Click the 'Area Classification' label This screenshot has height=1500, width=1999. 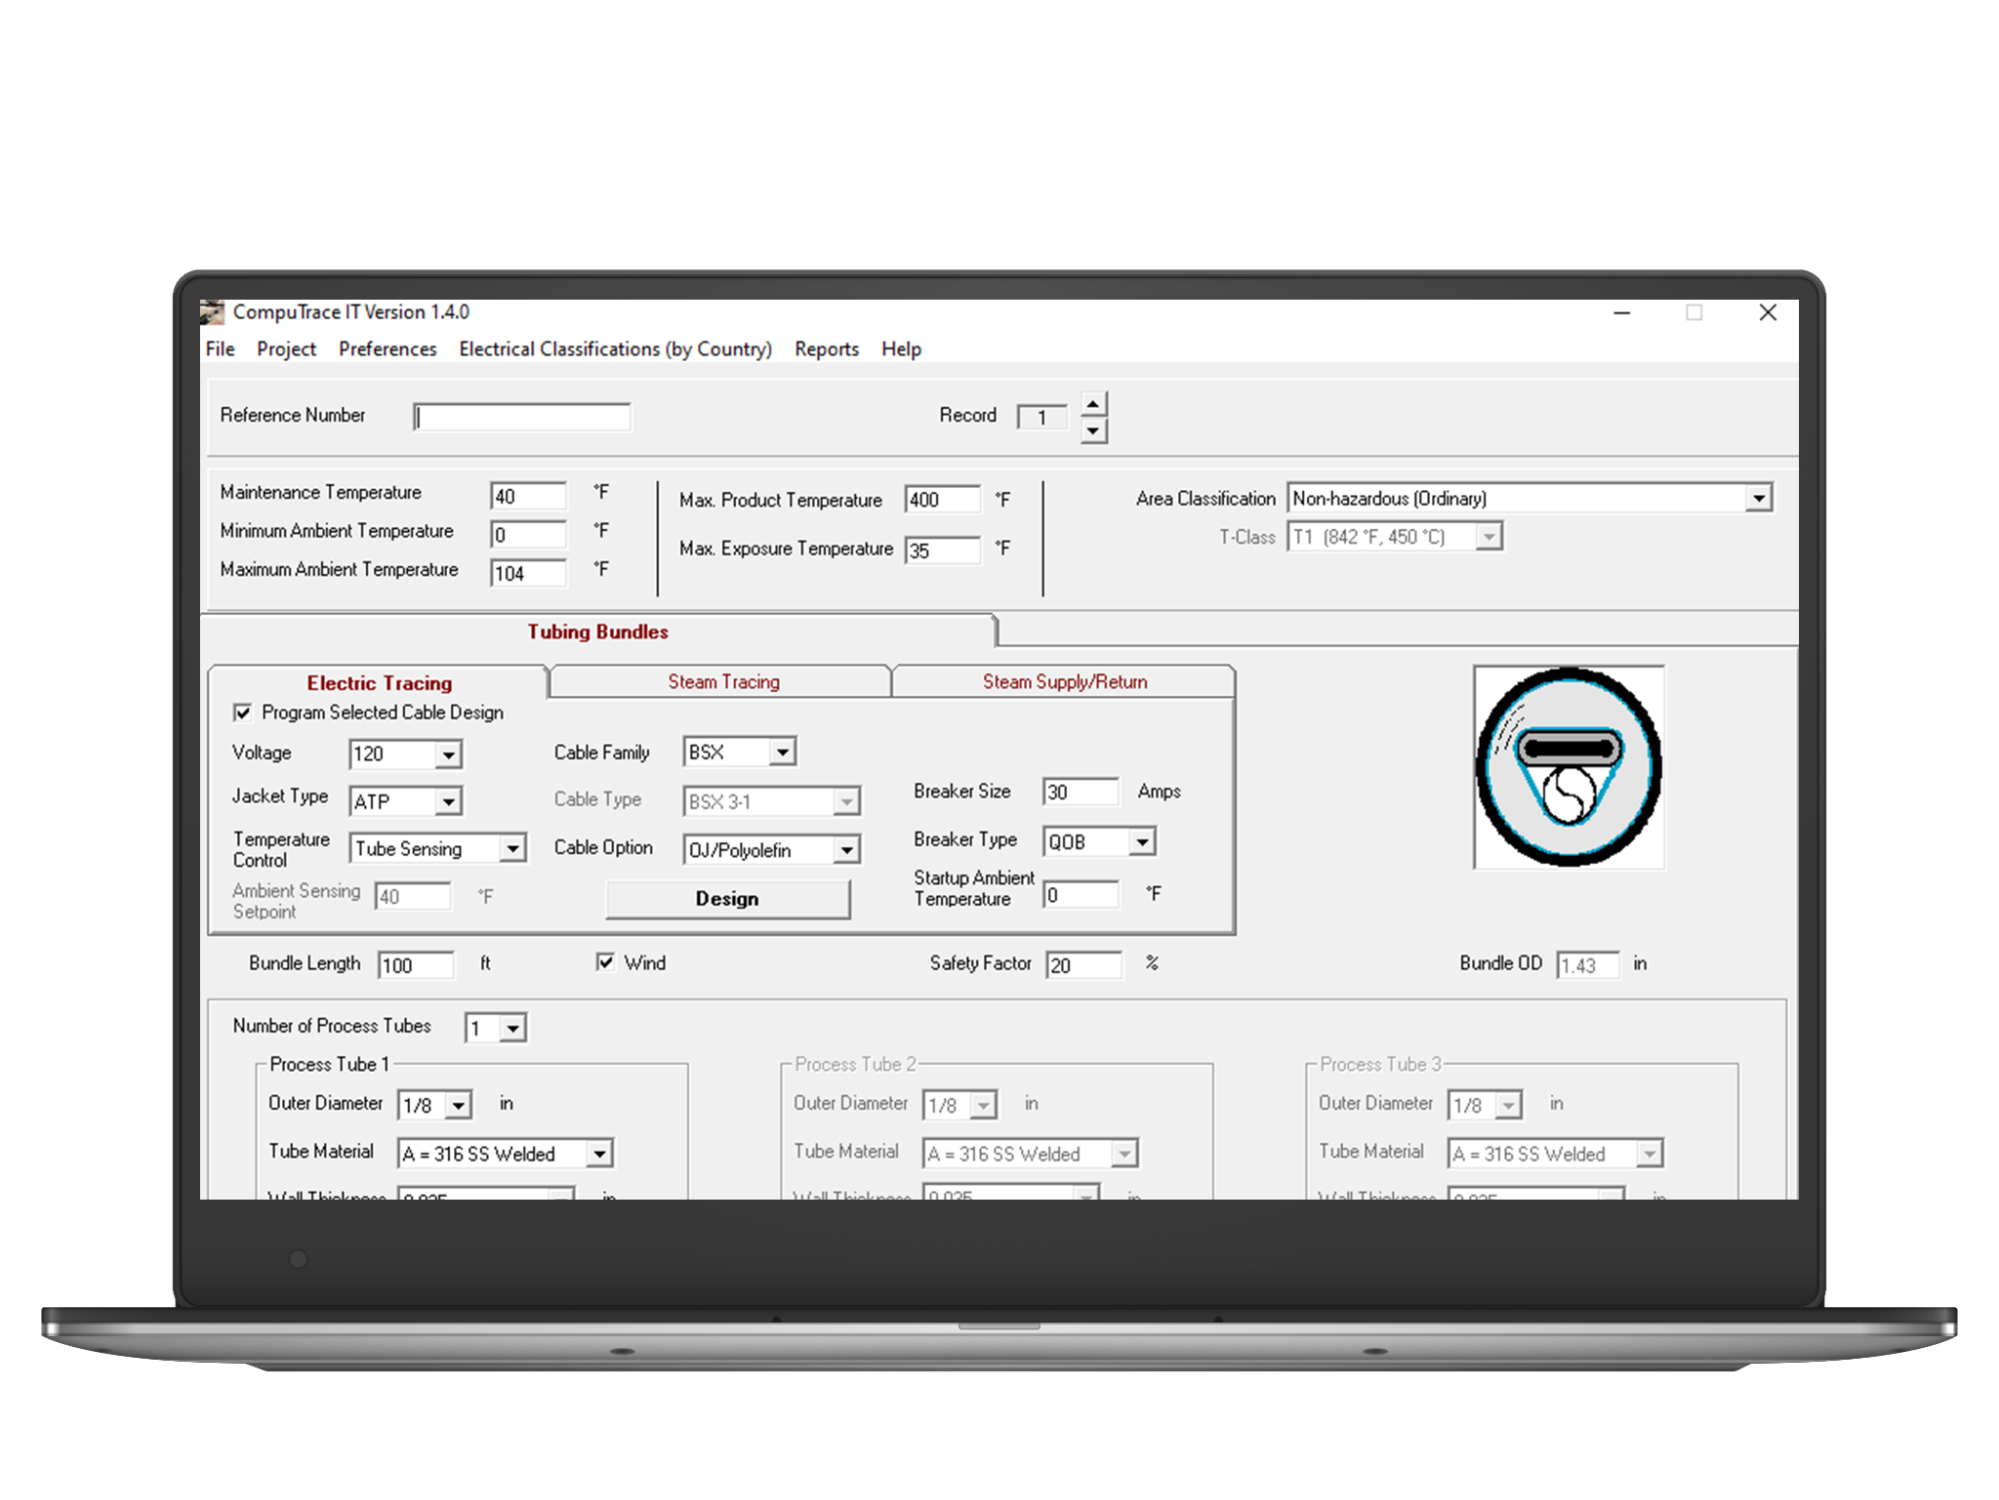(x=1205, y=498)
